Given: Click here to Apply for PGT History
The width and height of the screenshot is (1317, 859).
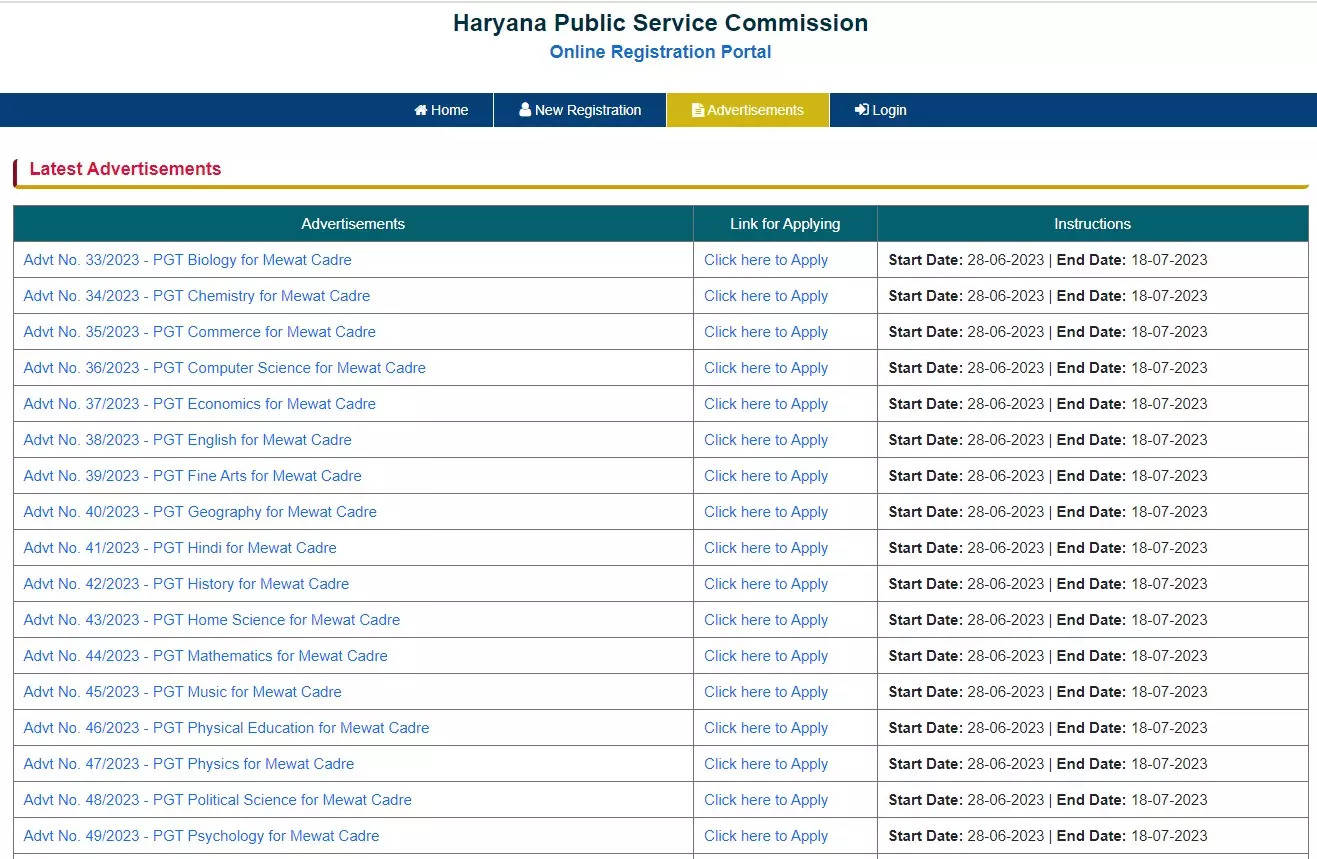Looking at the screenshot, I should pos(766,584).
